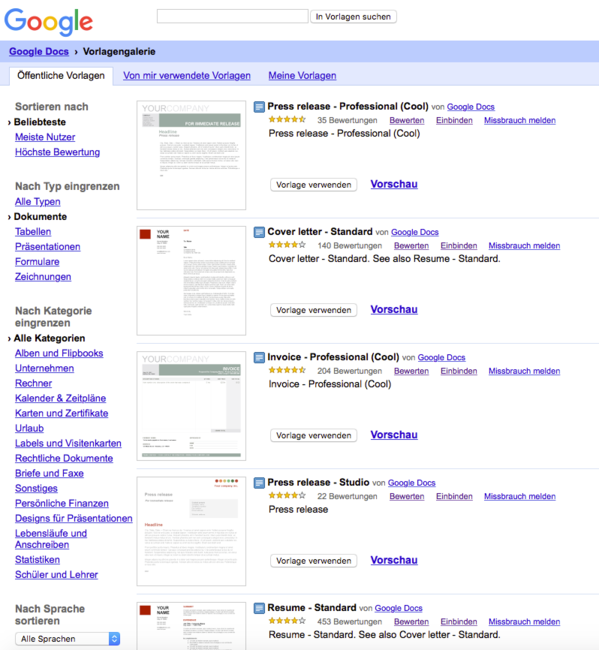Open Lebensläufe und Anschreiben category
Image resolution: width=599 pixels, height=650 pixels.
(x=51, y=539)
